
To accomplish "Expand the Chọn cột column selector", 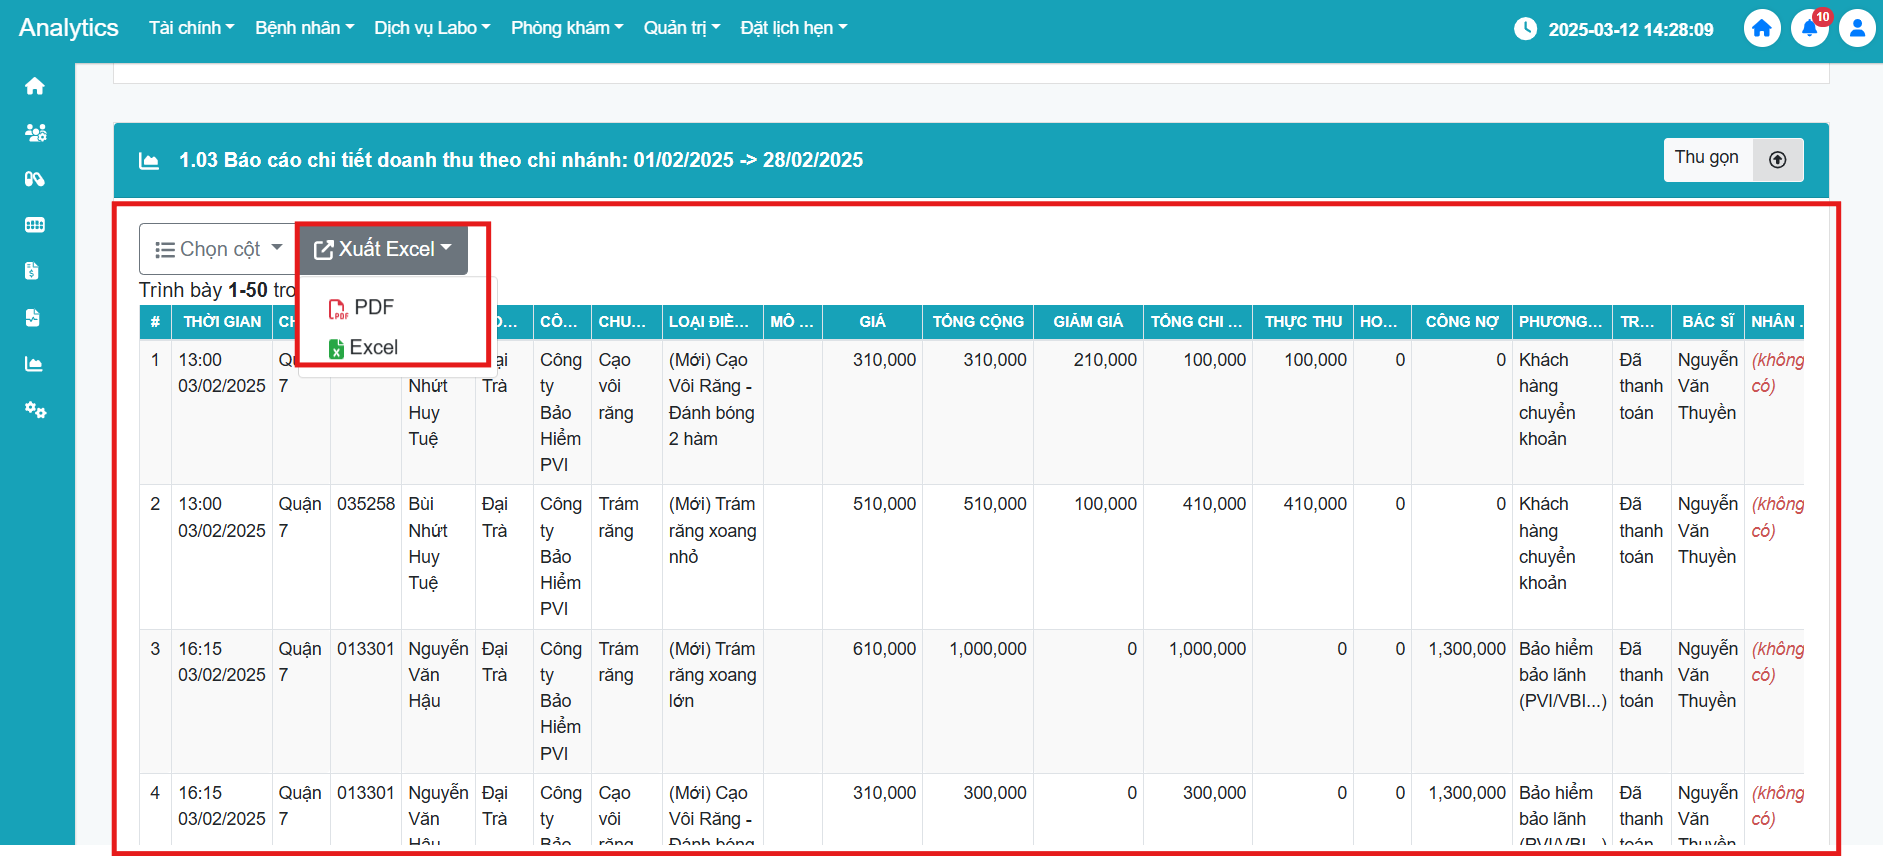I will (x=218, y=249).
